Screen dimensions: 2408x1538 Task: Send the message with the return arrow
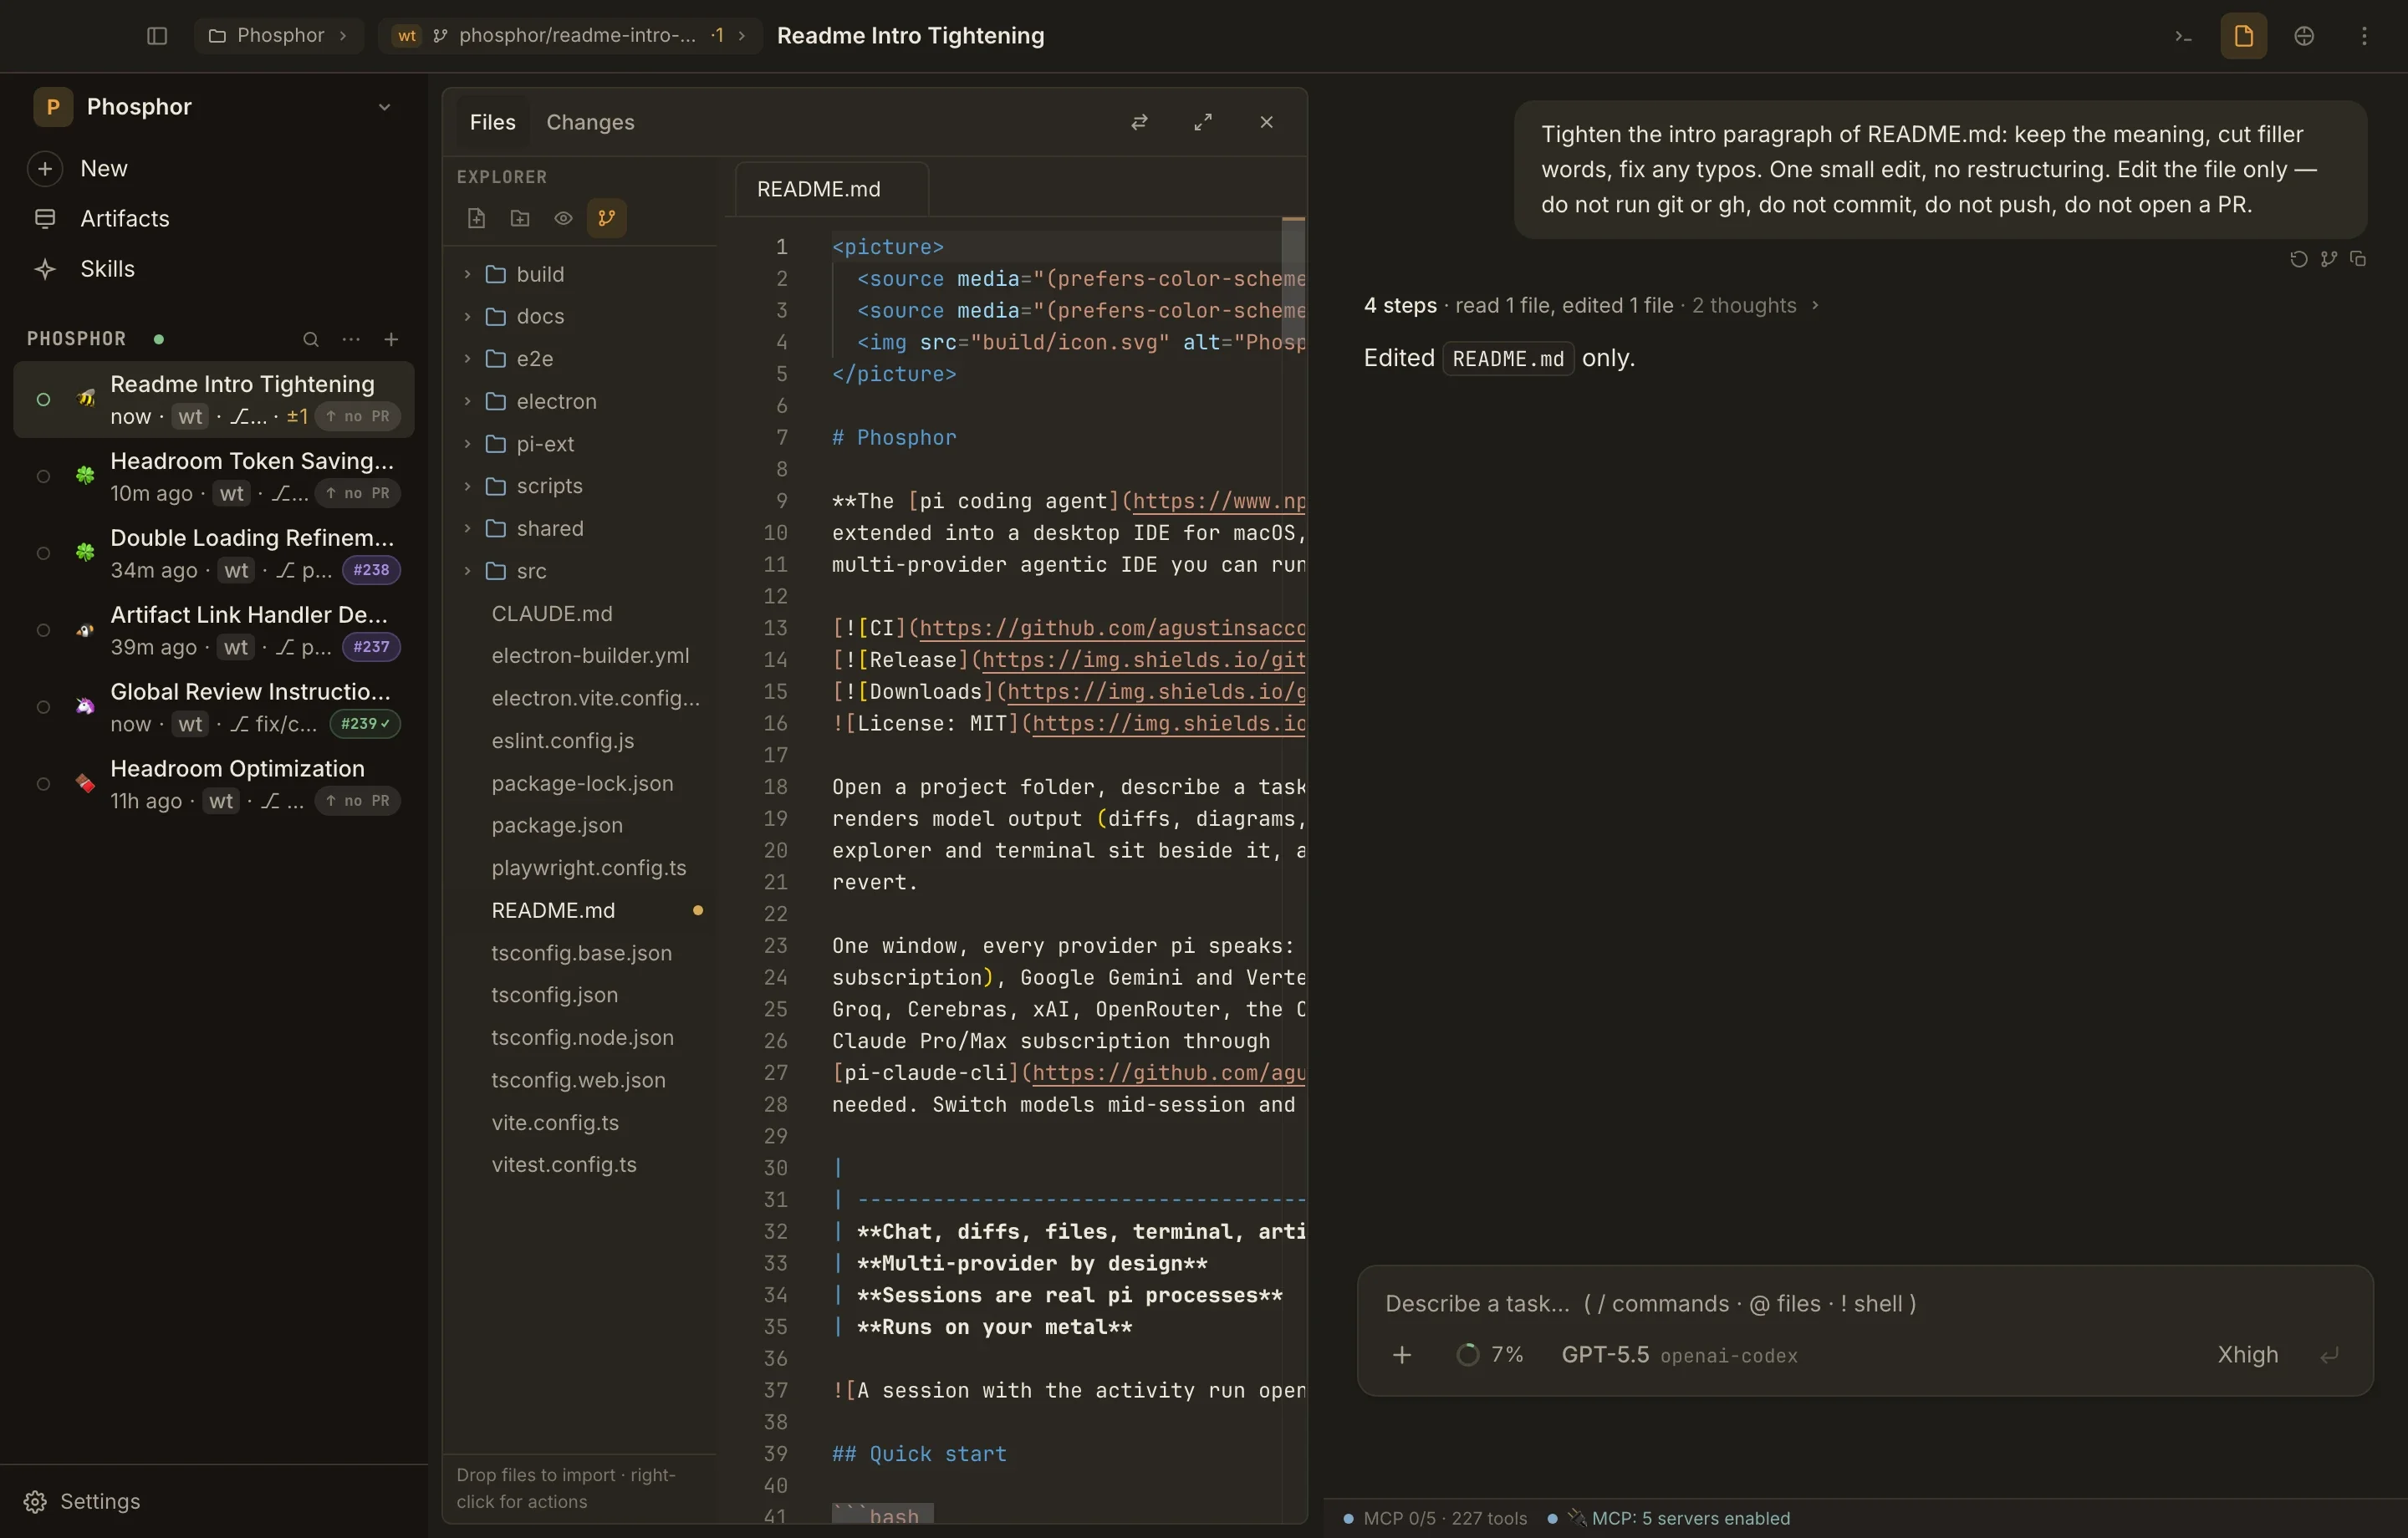pos(2329,1355)
